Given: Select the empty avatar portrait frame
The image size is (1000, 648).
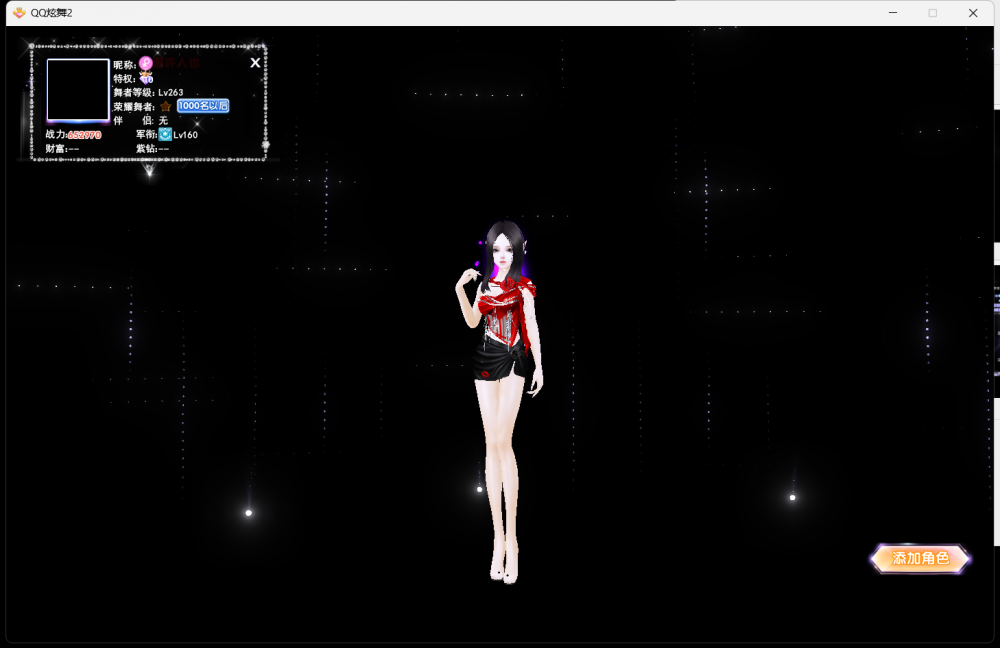Looking at the screenshot, I should pos(78,91).
